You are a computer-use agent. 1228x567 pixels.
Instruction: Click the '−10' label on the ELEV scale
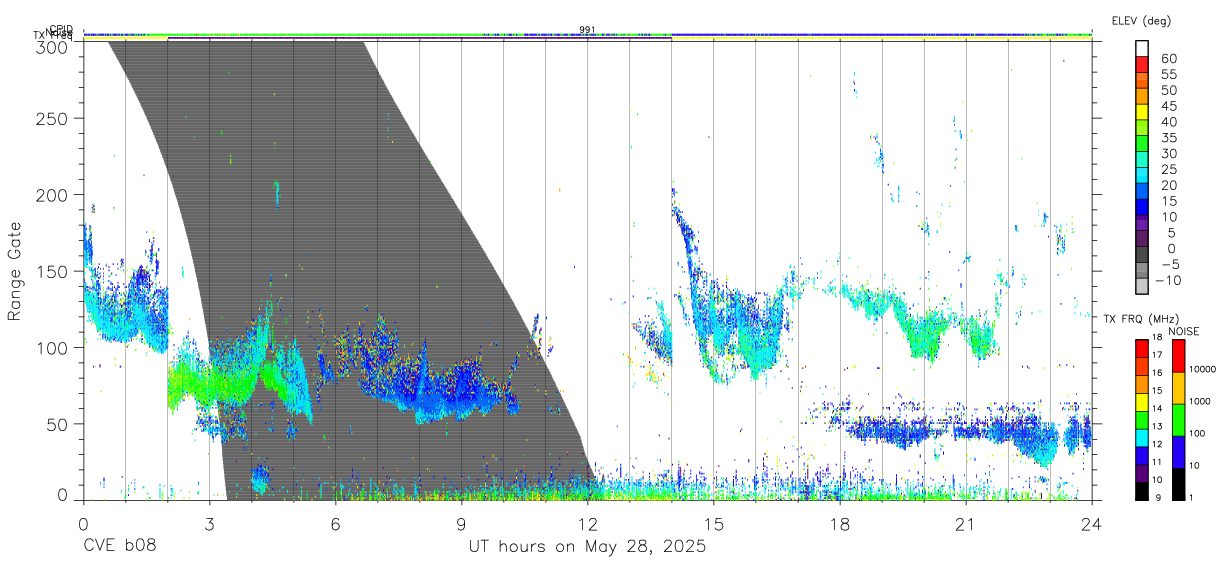[1168, 280]
